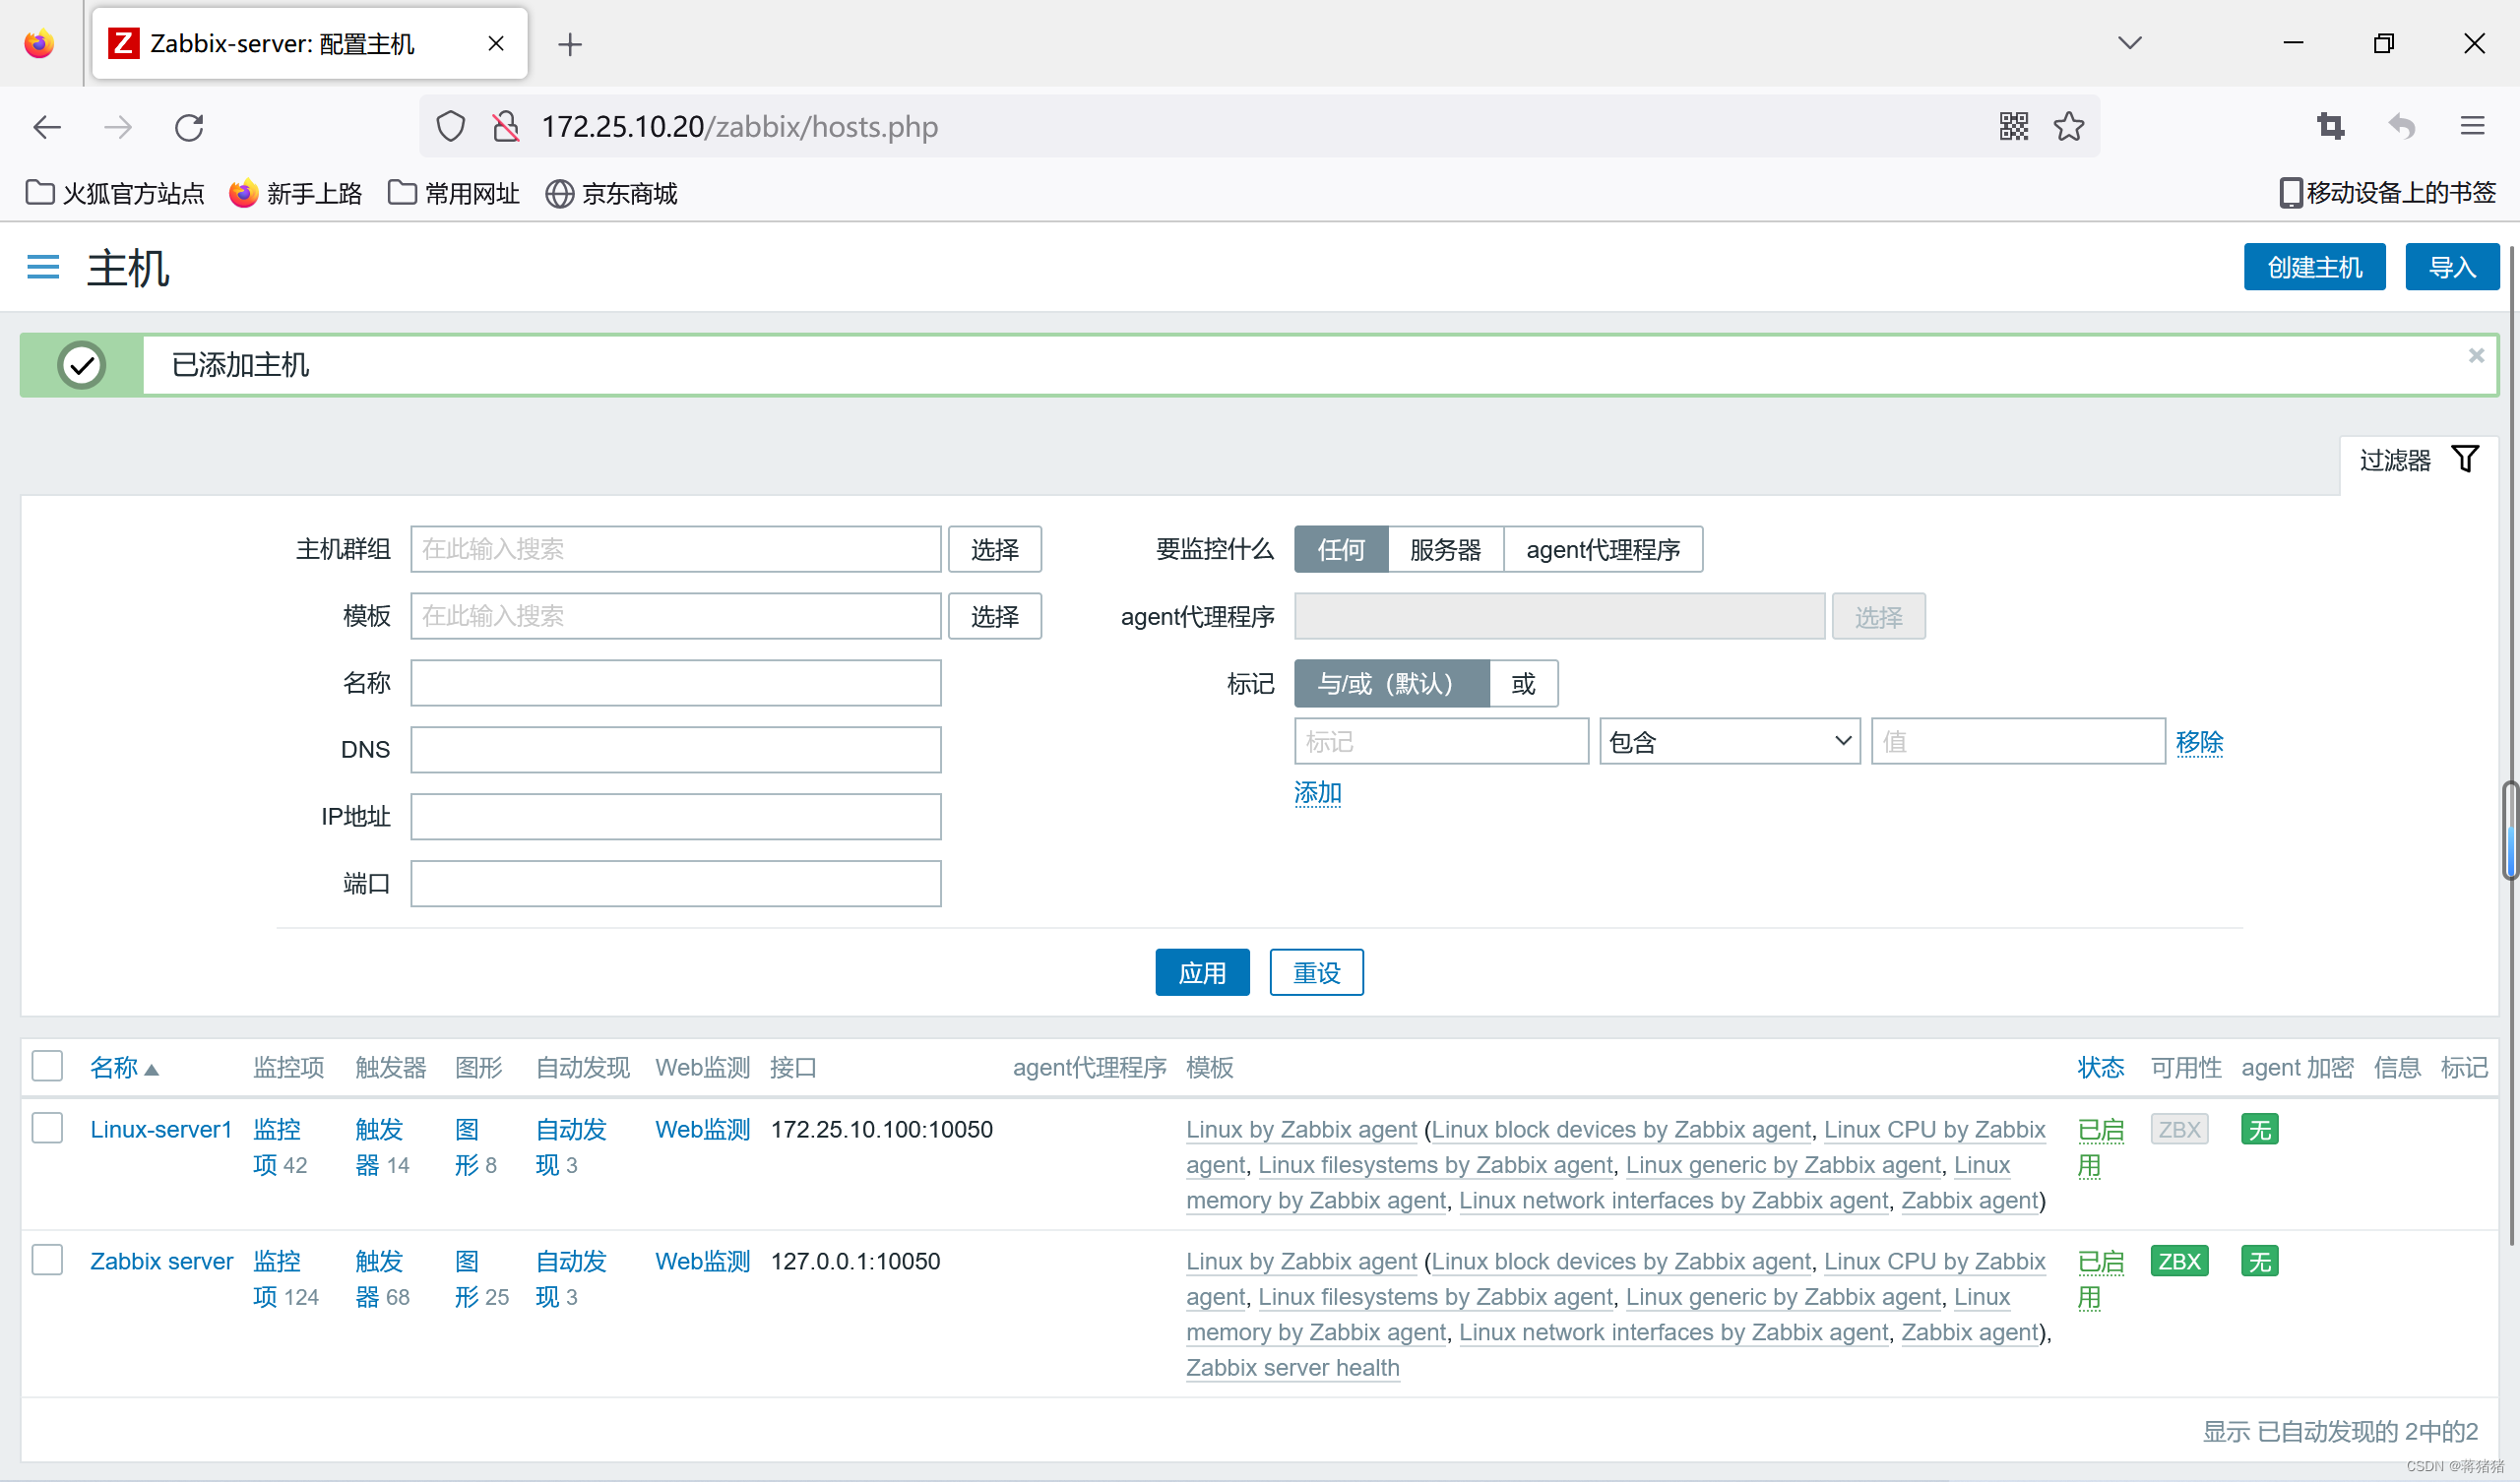Viewport: 2520px width, 1482px height.
Task: Open the Linux-server1 host link
Action: coord(161,1129)
